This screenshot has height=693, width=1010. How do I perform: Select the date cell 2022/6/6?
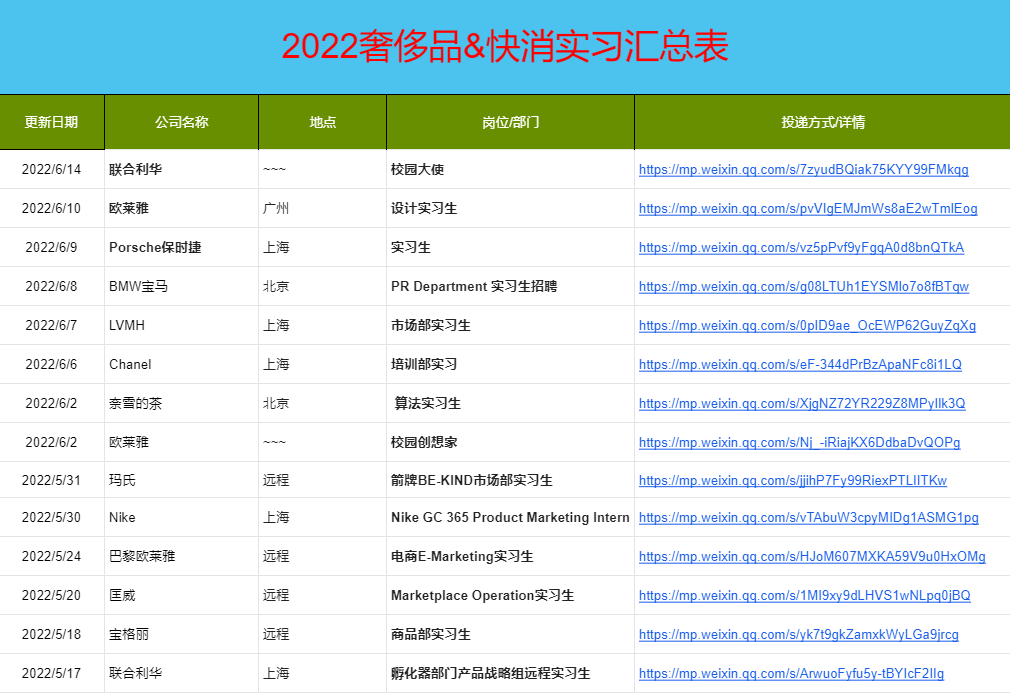click(52, 365)
